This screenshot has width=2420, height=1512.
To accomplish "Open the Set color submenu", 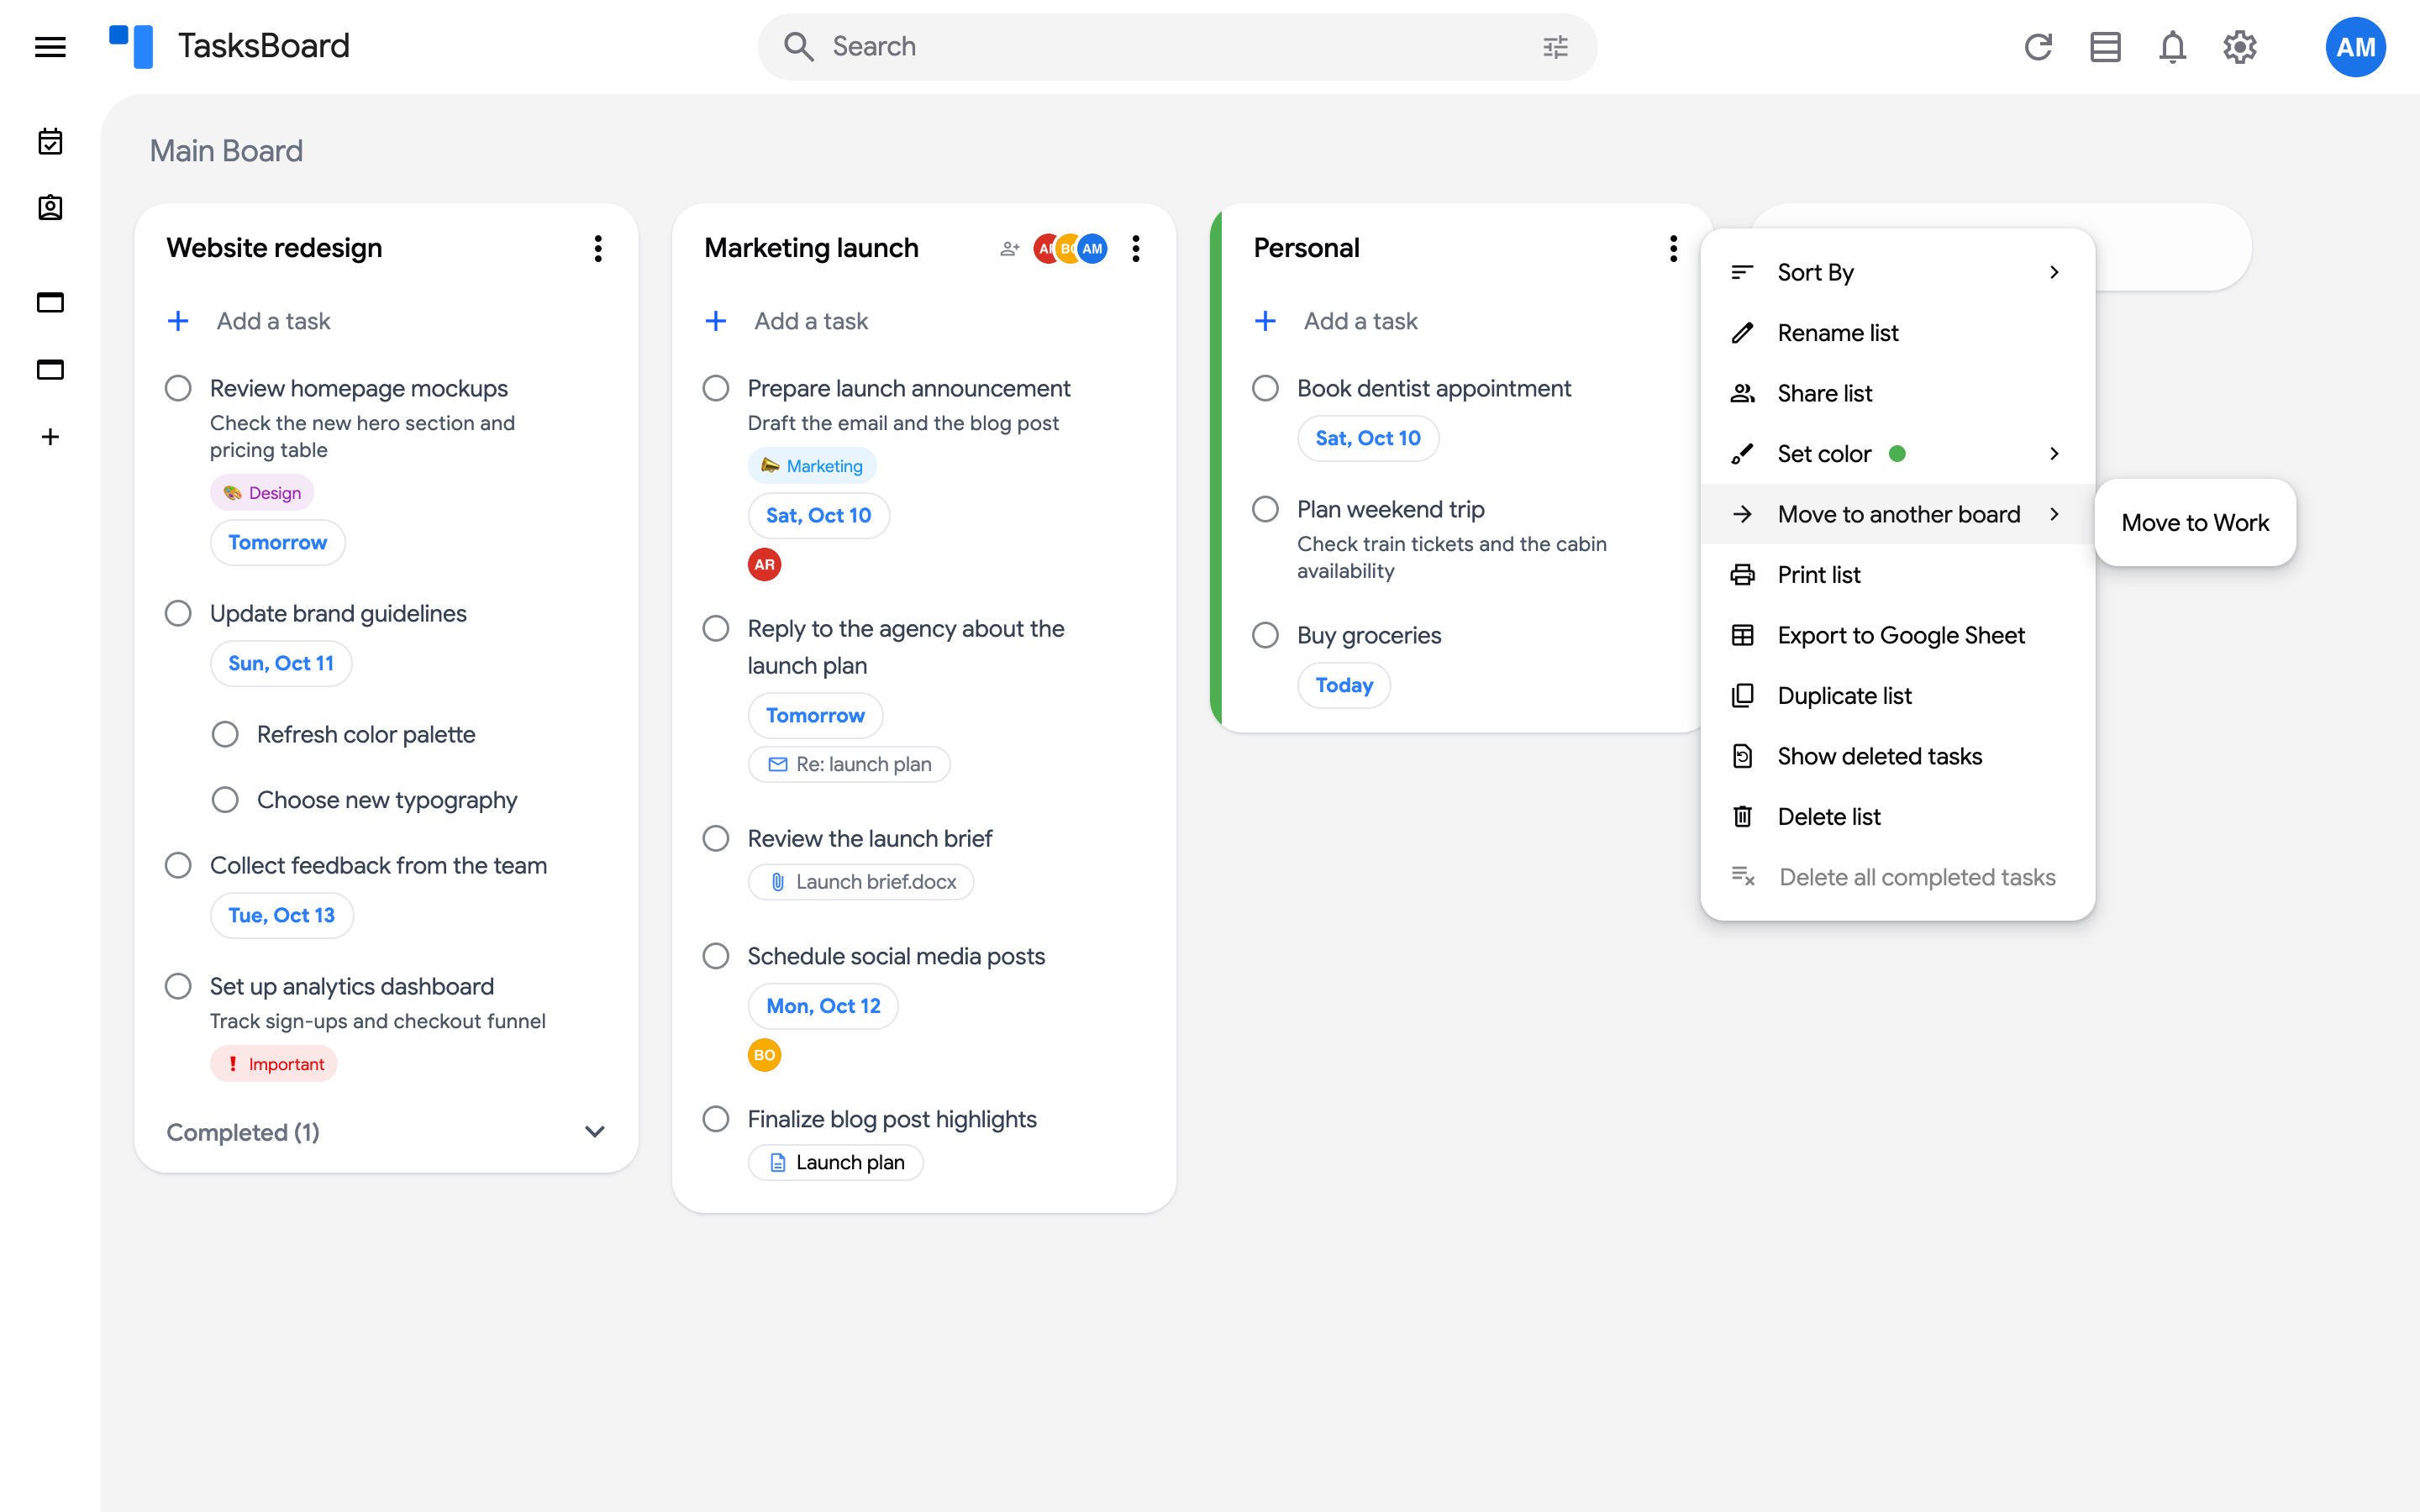I will [x=1897, y=454].
